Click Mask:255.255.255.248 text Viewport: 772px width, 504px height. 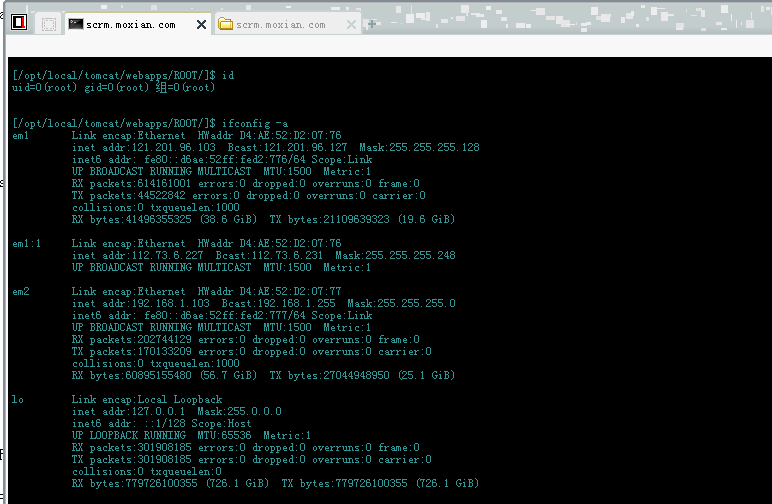pos(395,255)
